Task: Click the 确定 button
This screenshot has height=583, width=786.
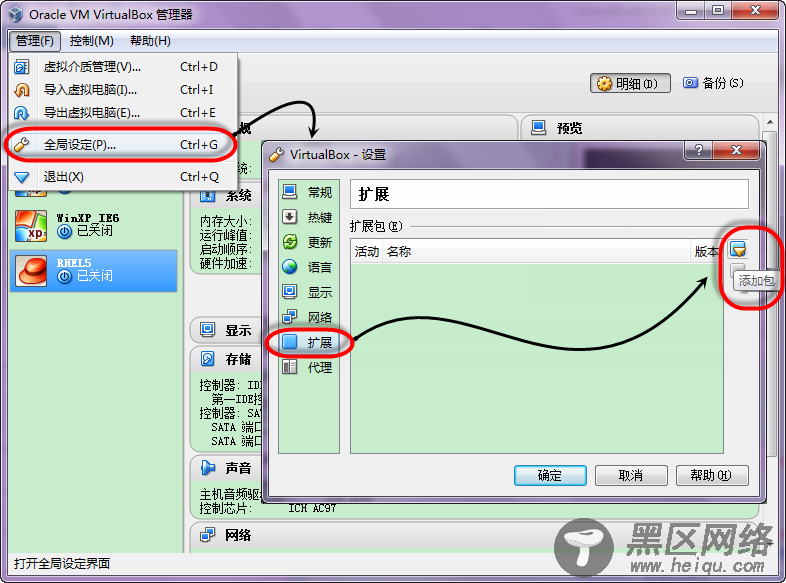Action: click(x=550, y=475)
